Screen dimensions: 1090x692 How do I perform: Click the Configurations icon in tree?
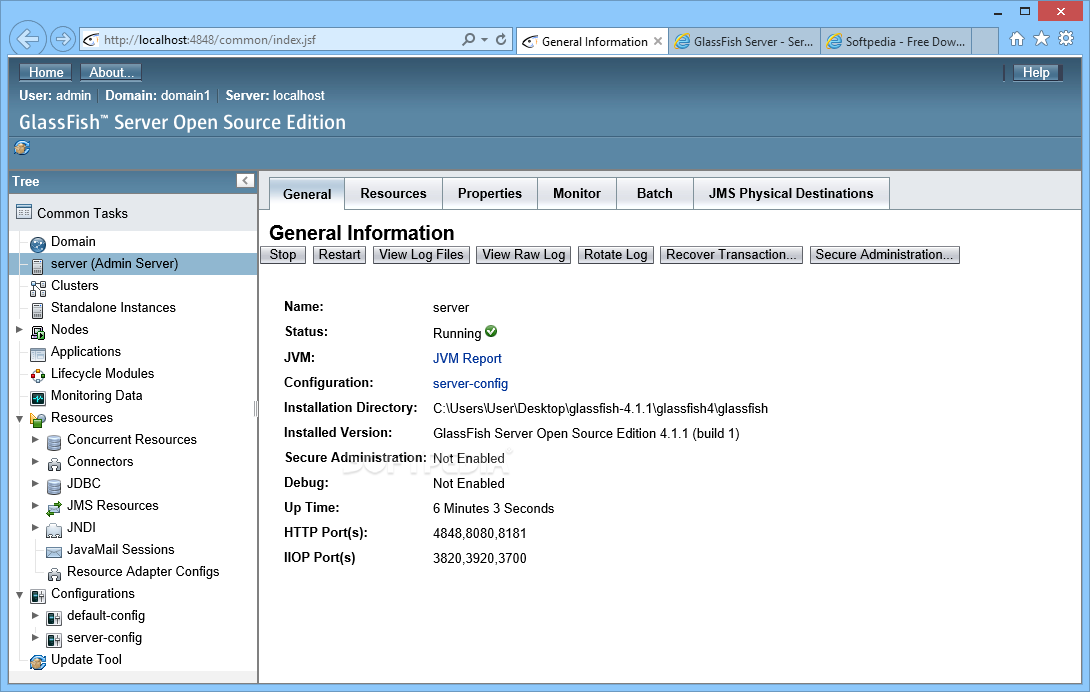(38, 596)
